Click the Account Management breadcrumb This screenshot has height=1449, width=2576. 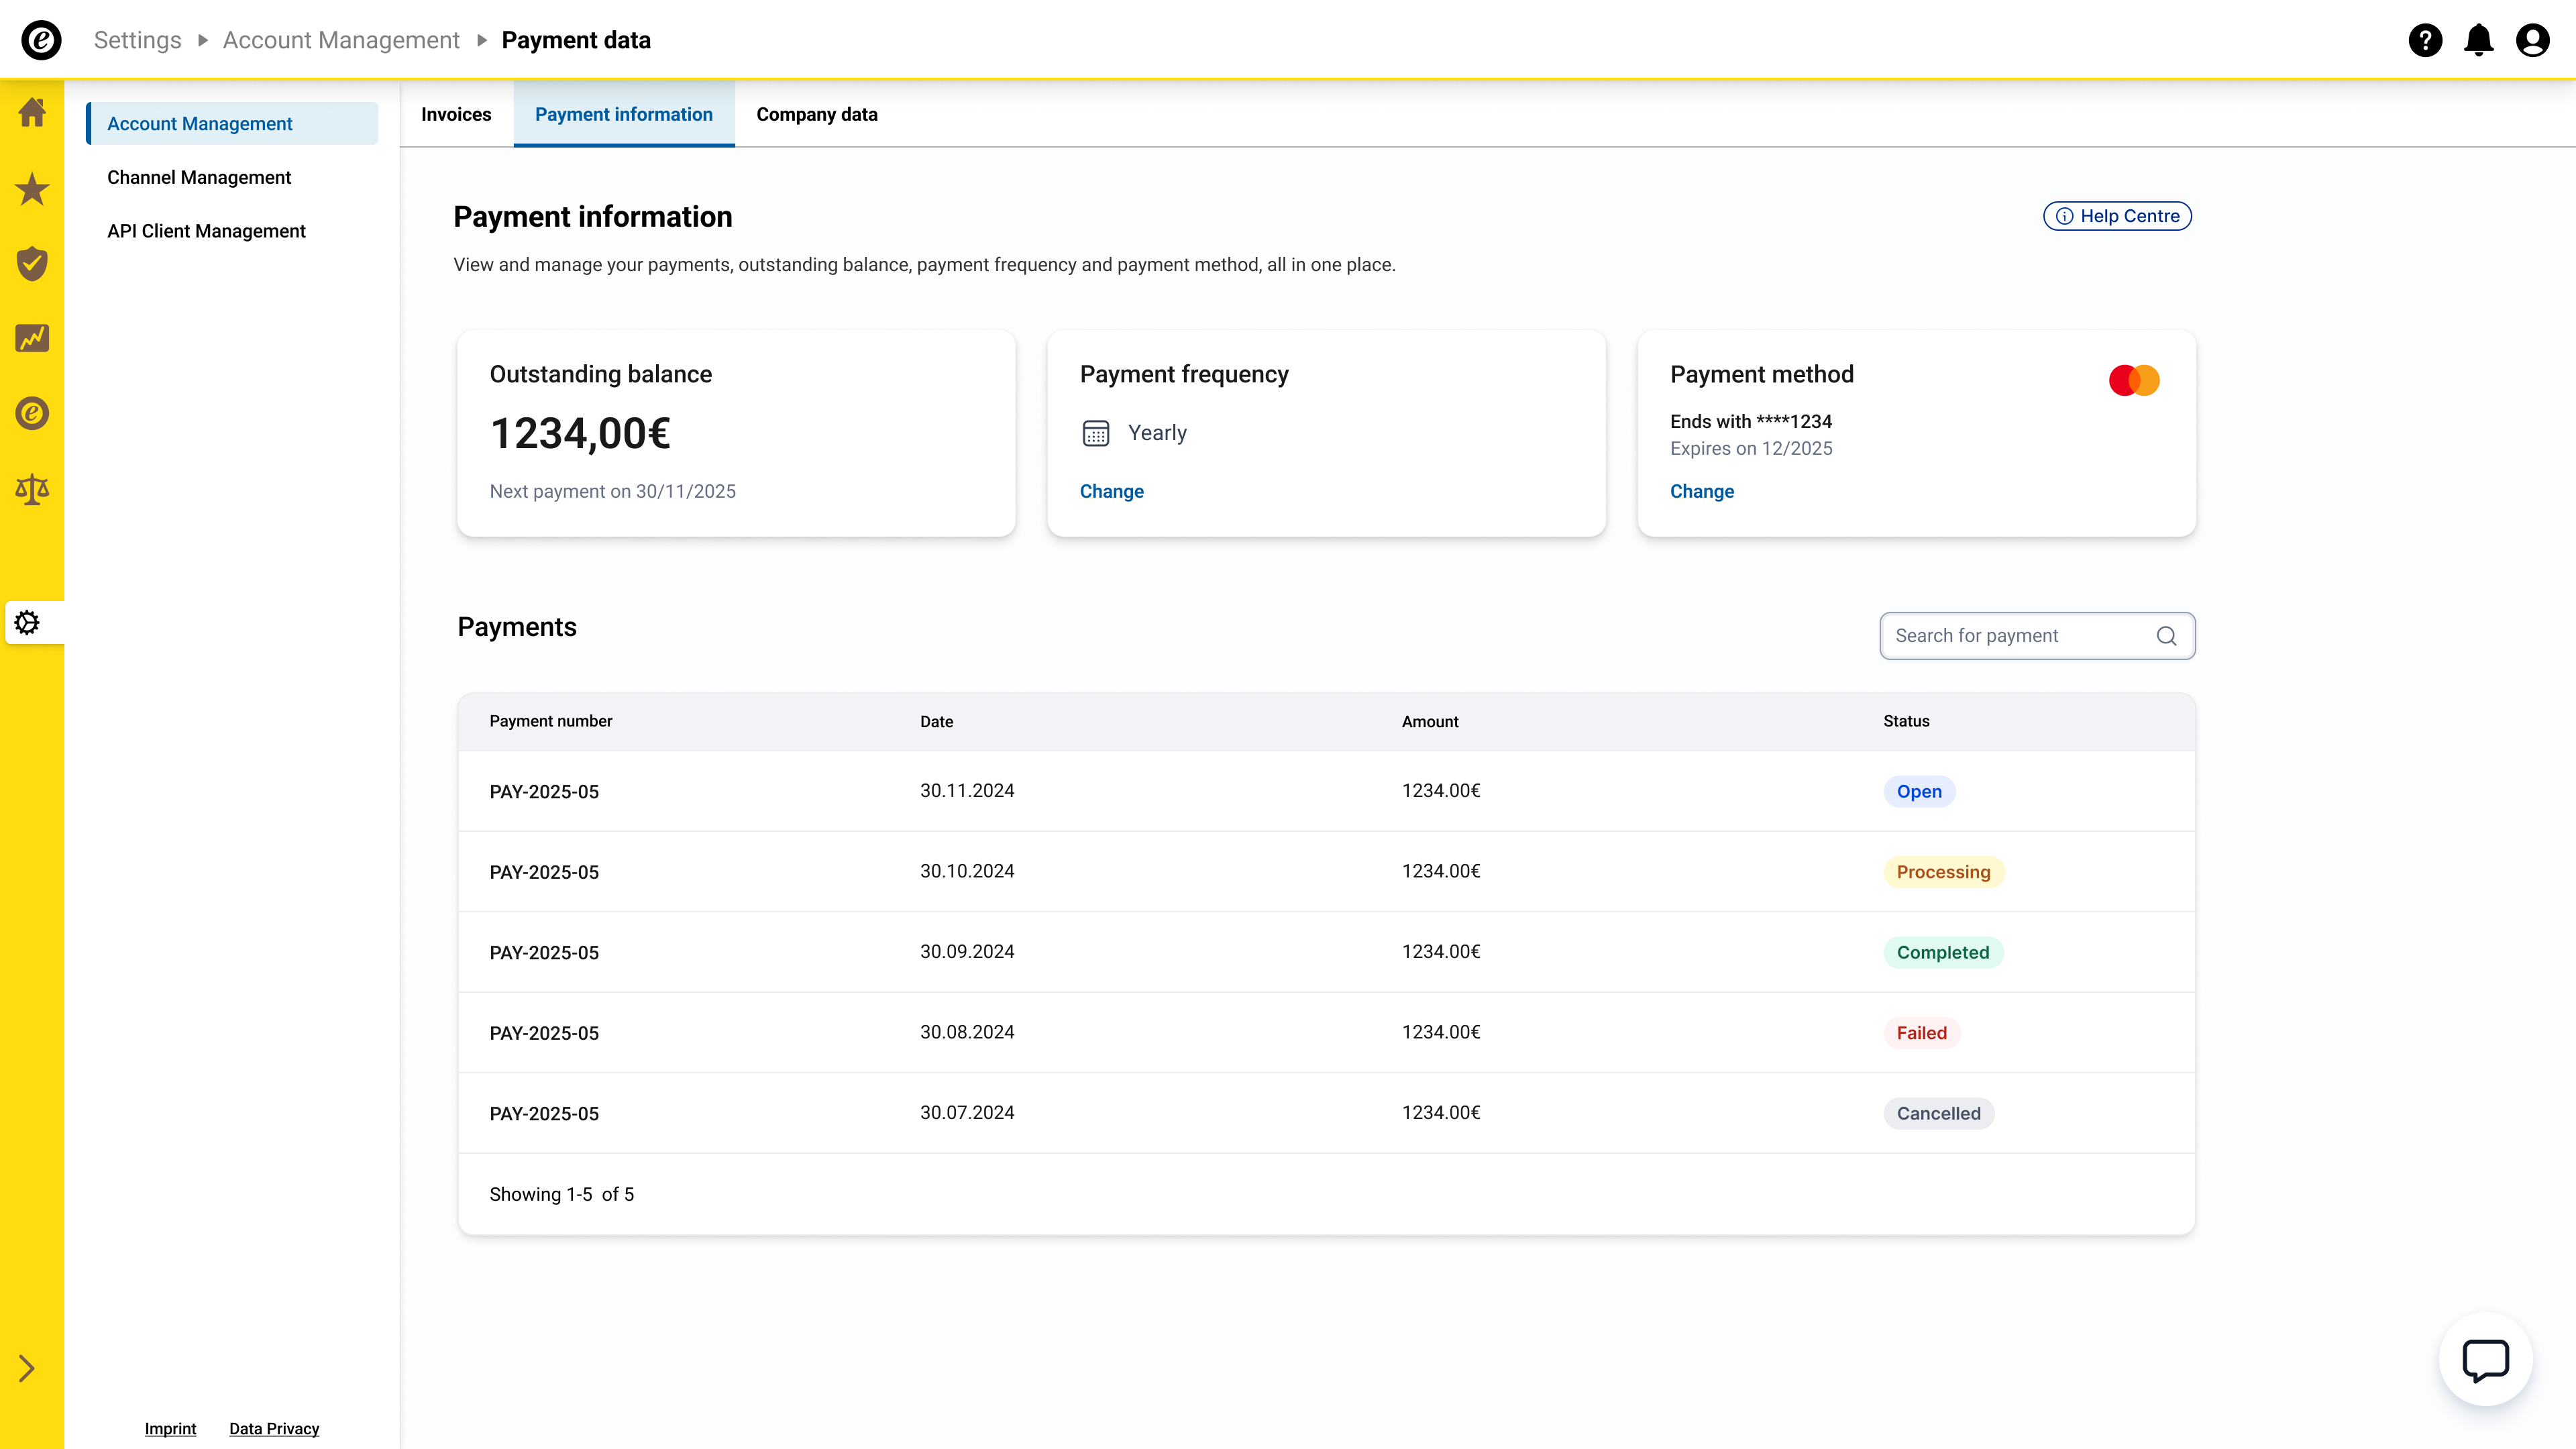341,40
